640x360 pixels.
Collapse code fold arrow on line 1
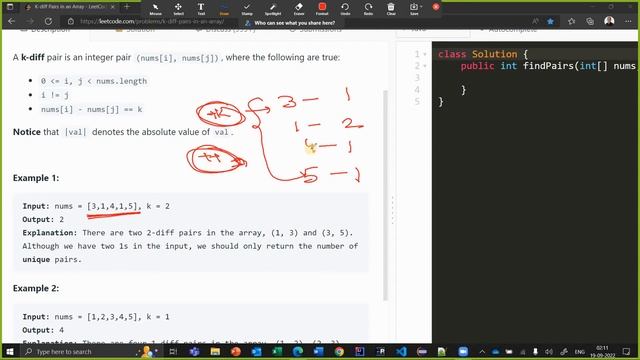pos(425,54)
